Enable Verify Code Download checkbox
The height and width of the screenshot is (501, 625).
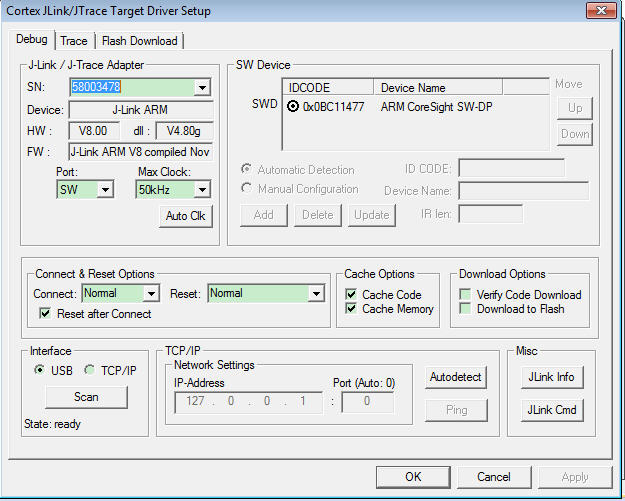tap(465, 294)
